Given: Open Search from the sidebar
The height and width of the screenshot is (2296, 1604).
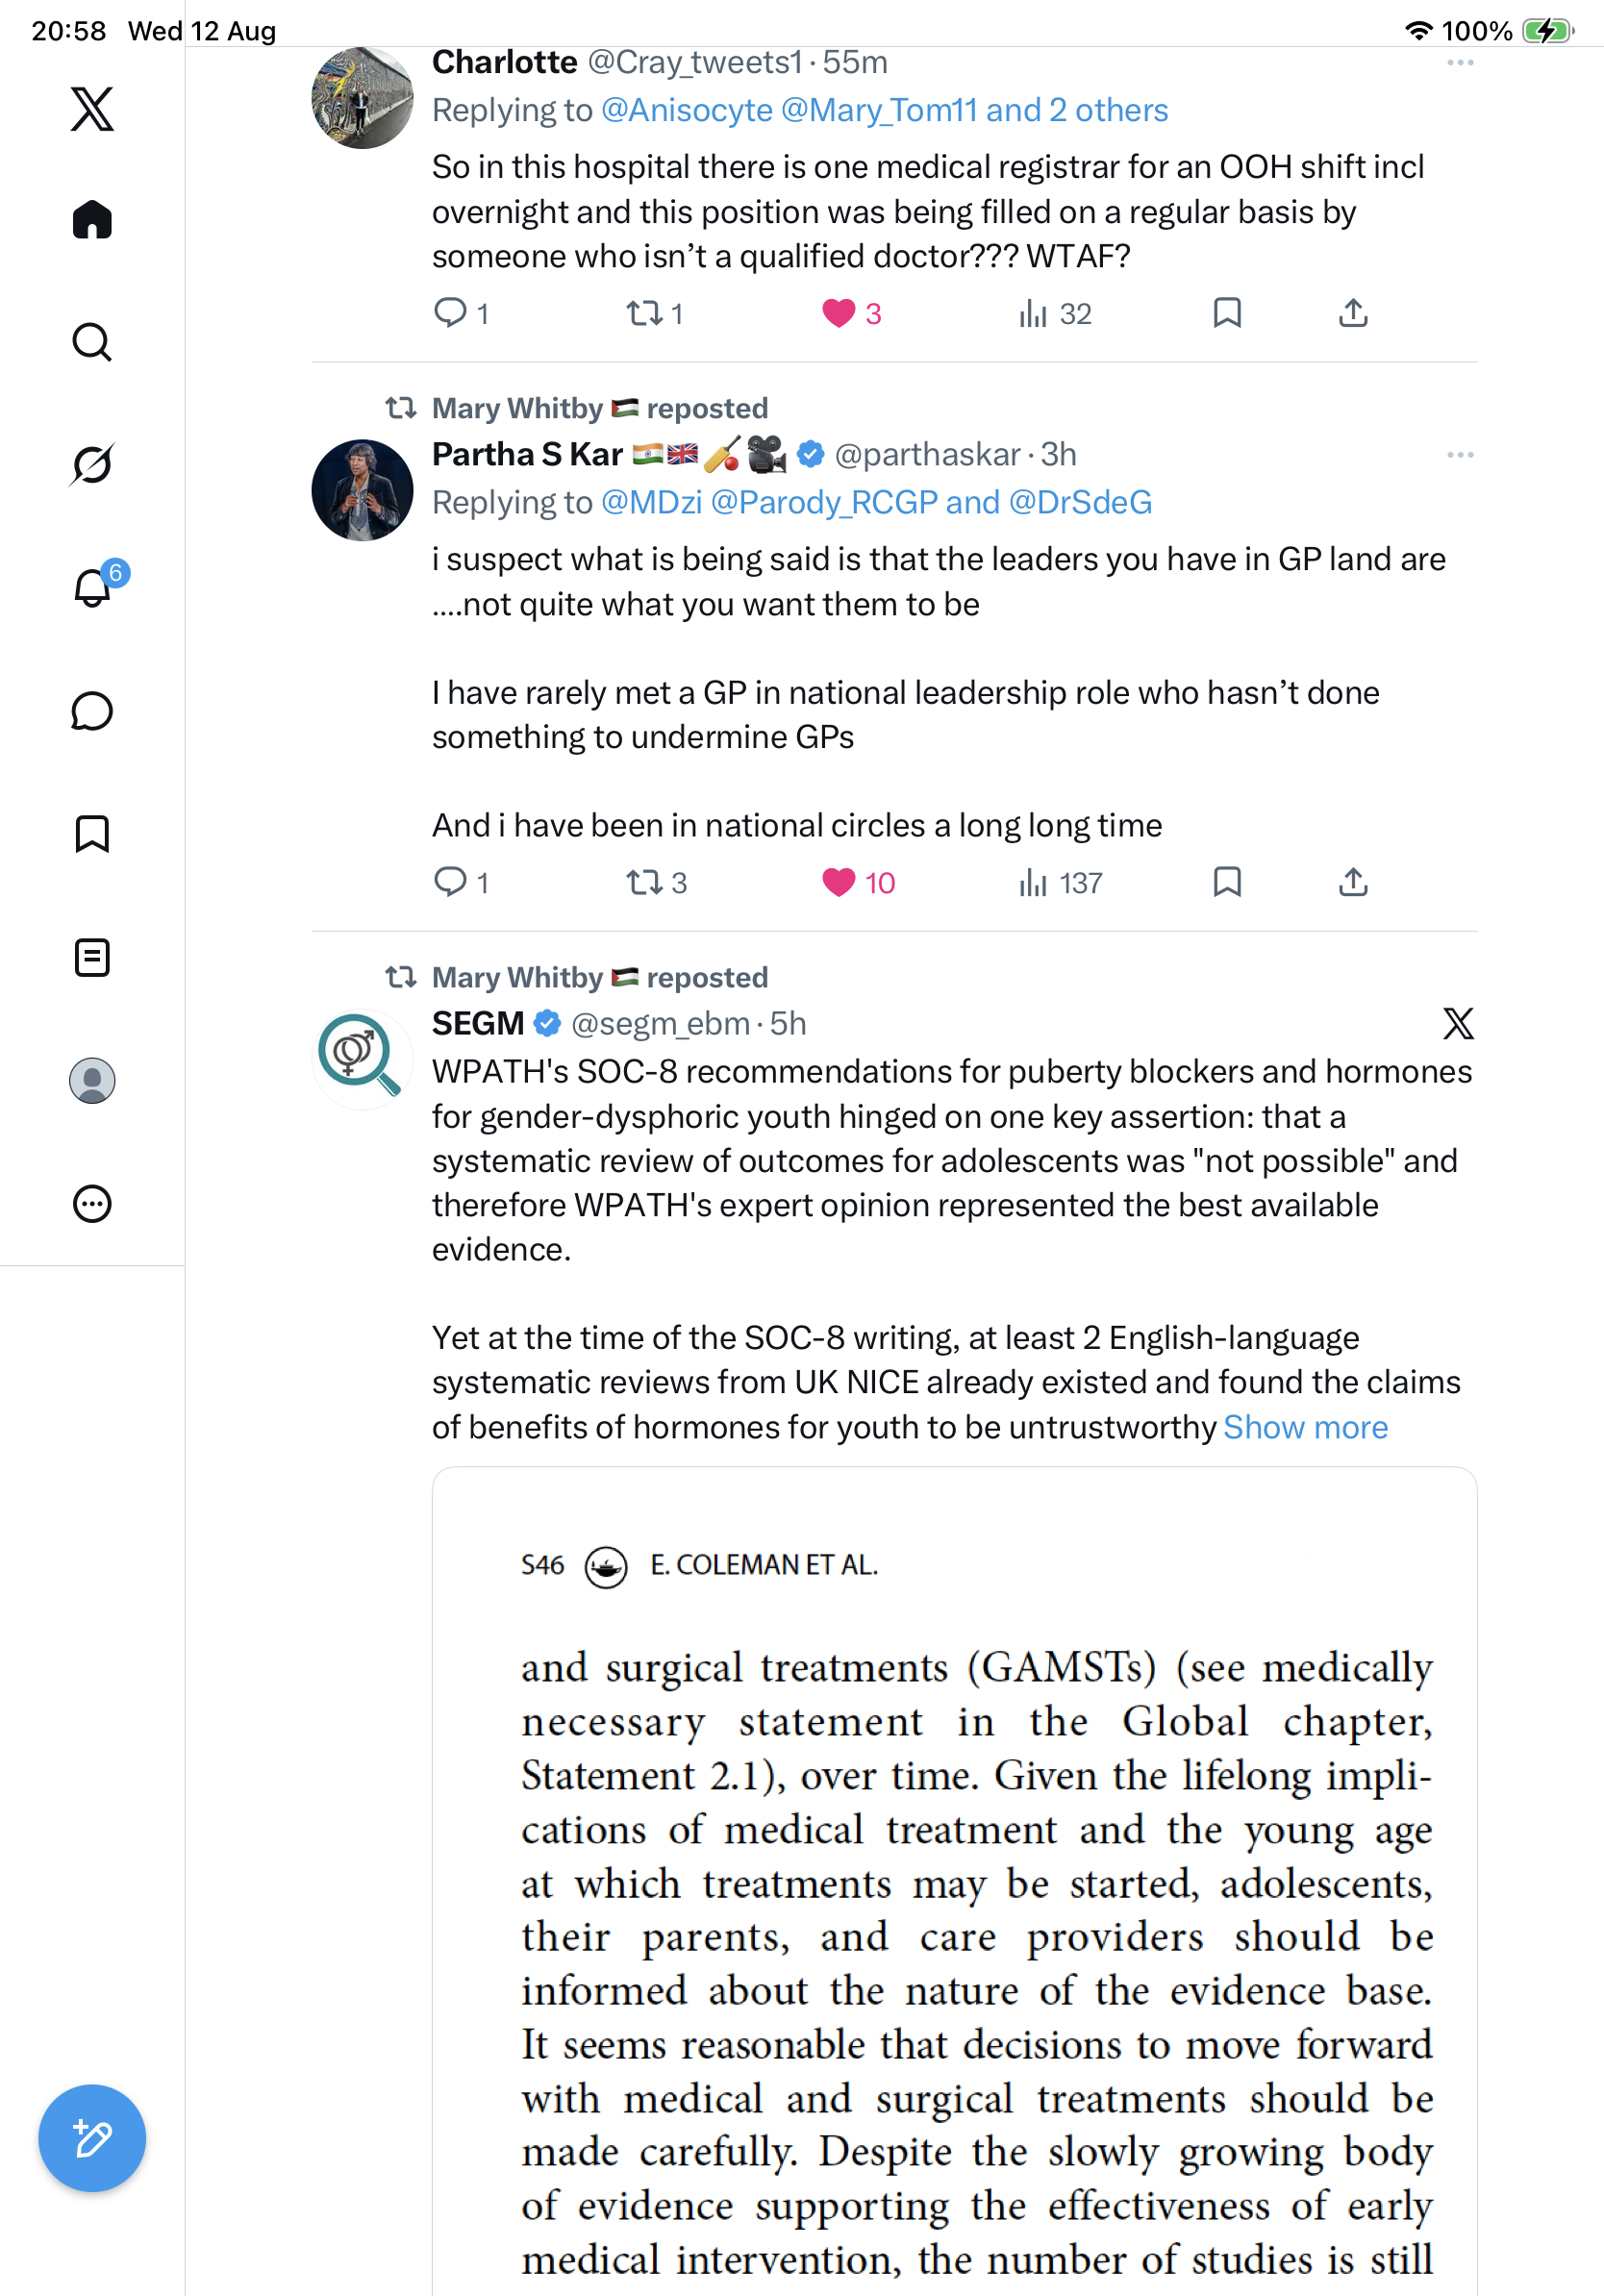Looking at the screenshot, I should 92,342.
